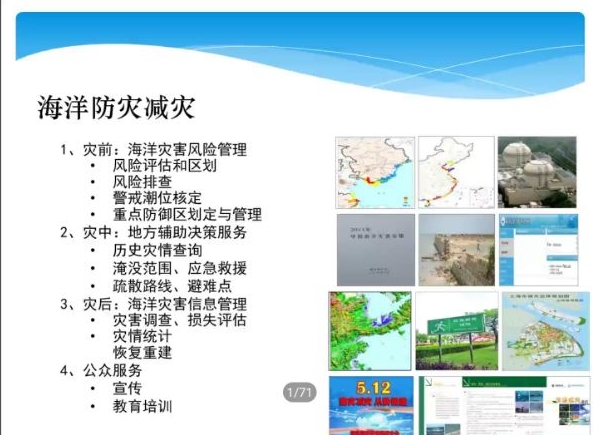Open the Shanghai city planning map thumbnail

point(546,331)
